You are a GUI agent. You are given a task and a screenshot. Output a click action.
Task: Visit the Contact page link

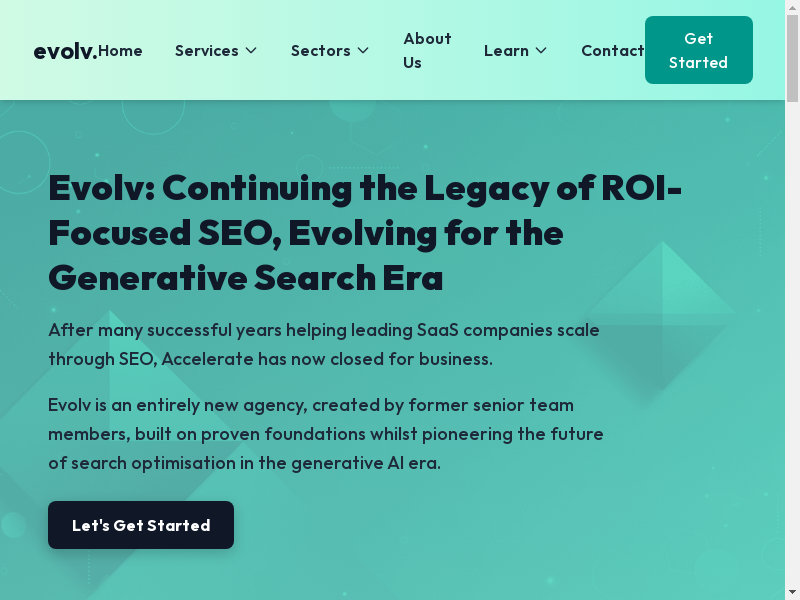(612, 51)
